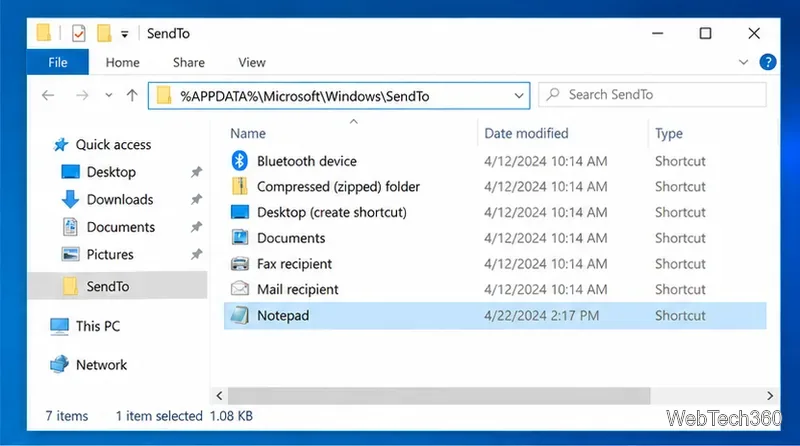Image resolution: width=800 pixels, height=446 pixels.
Task: Click the Documents icon in navigation pane
Action: [x=70, y=227]
